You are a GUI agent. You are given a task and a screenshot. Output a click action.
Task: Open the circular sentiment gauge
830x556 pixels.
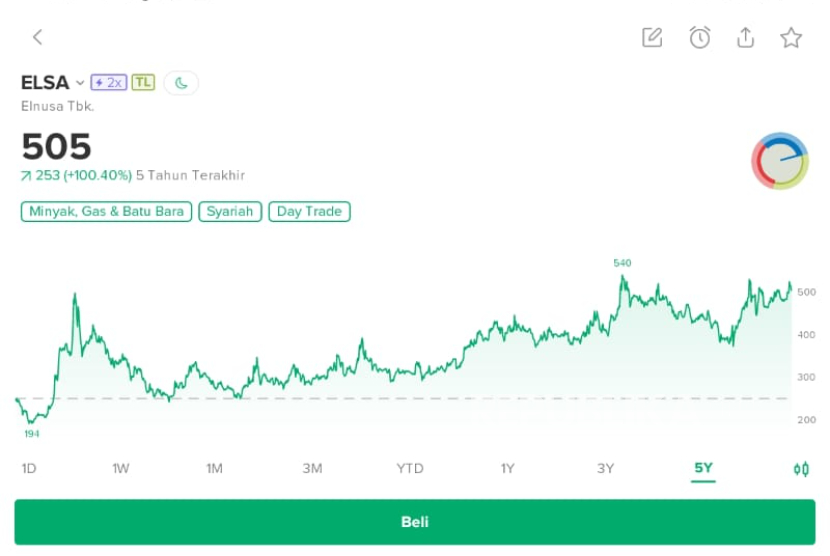click(x=780, y=160)
